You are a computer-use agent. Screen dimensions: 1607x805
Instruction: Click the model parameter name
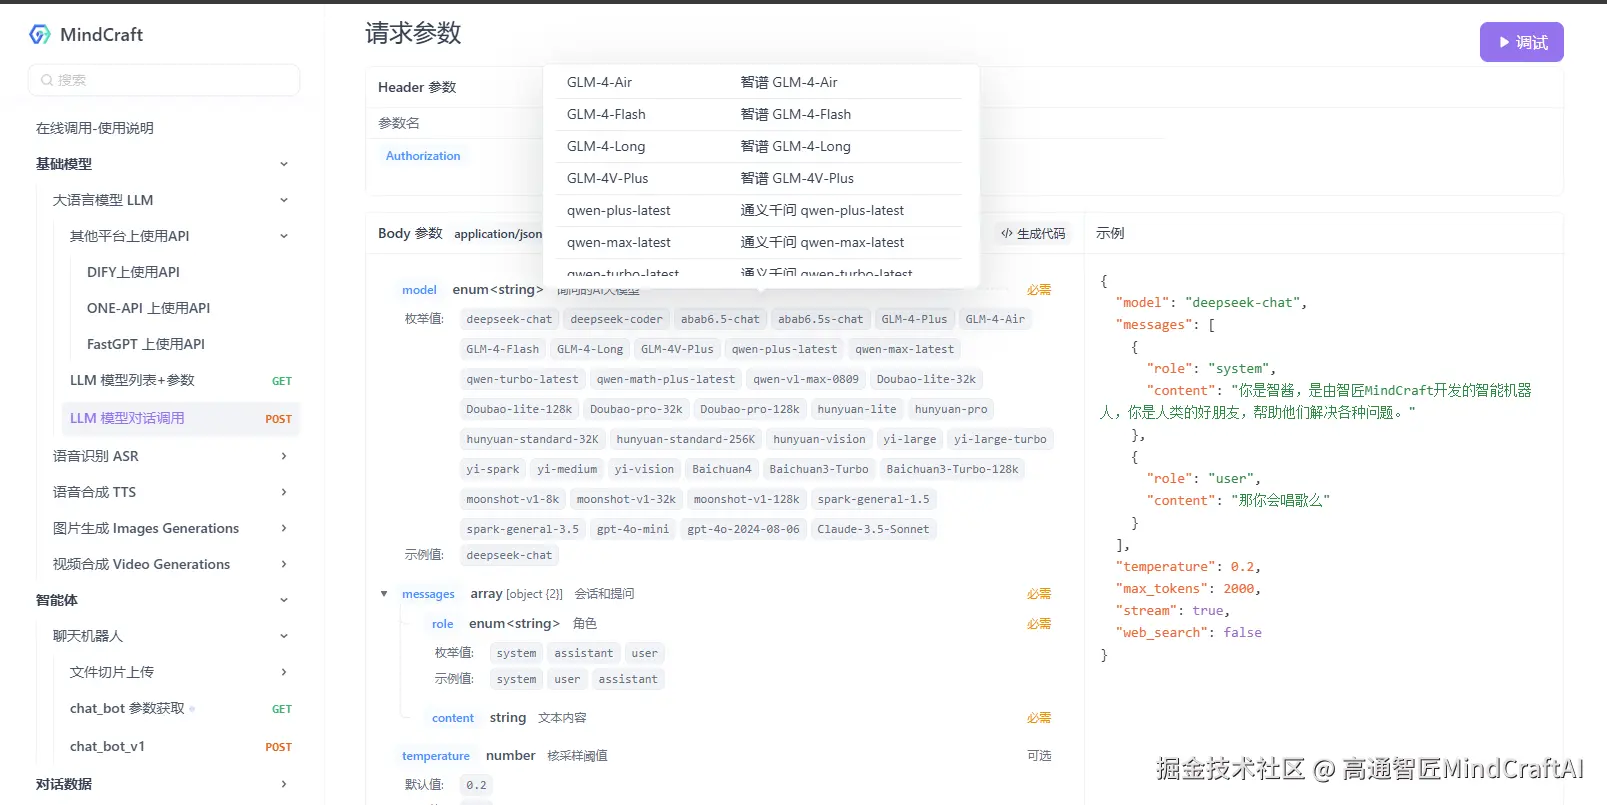pyautogui.click(x=419, y=290)
